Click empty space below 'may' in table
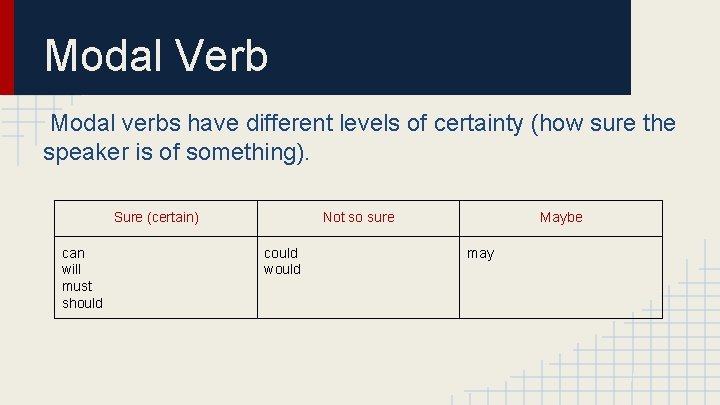The image size is (720, 405). click(x=561, y=292)
